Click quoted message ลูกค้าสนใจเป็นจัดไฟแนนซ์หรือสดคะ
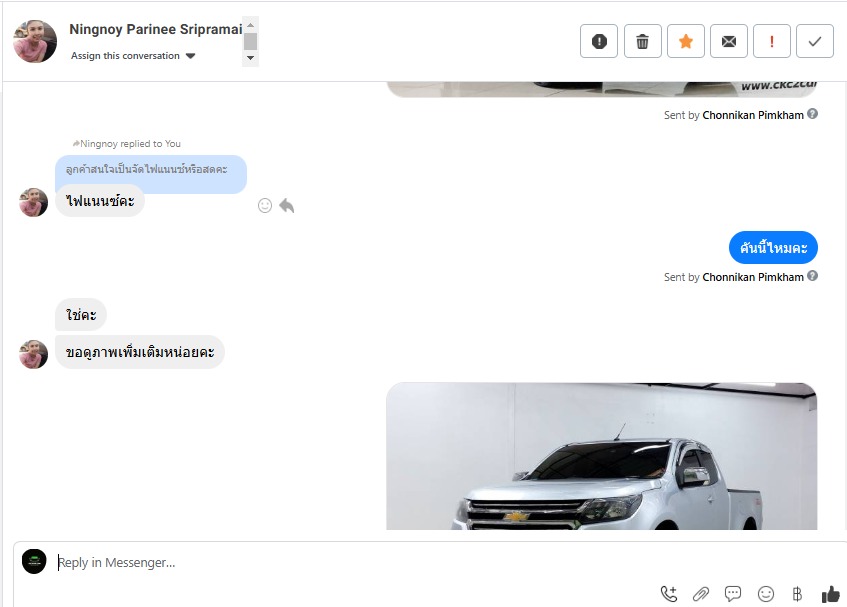Image resolution: width=847 pixels, height=607 pixels. [151, 170]
